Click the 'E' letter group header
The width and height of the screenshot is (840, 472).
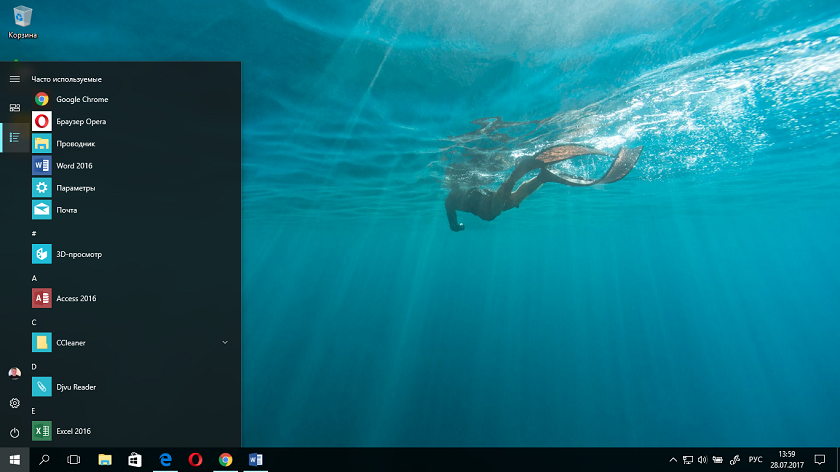pos(33,411)
